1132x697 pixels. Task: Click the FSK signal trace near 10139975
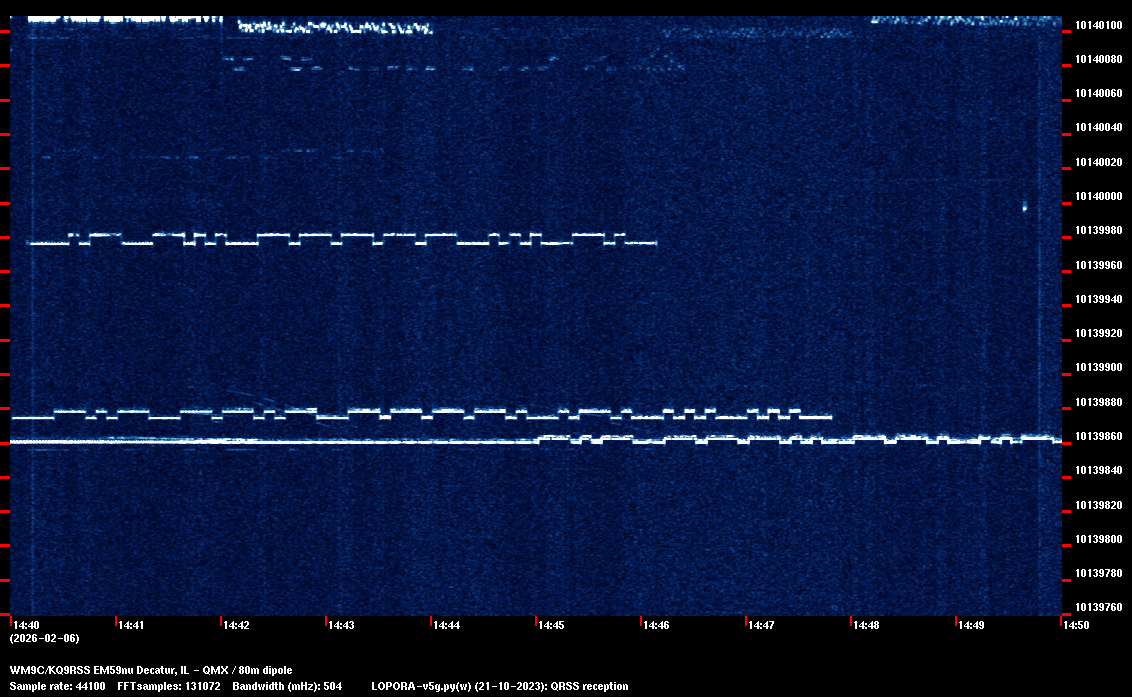click(x=340, y=239)
